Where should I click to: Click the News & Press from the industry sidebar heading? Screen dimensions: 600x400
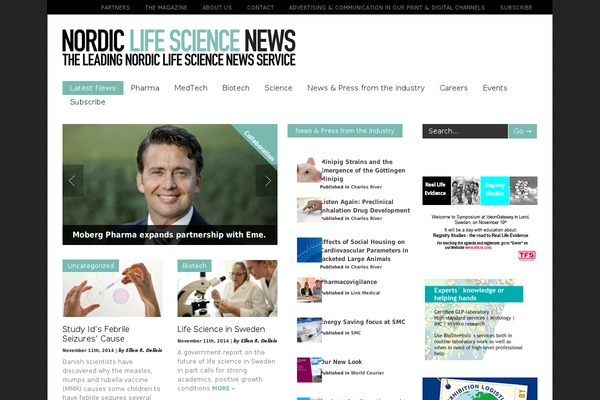point(345,131)
